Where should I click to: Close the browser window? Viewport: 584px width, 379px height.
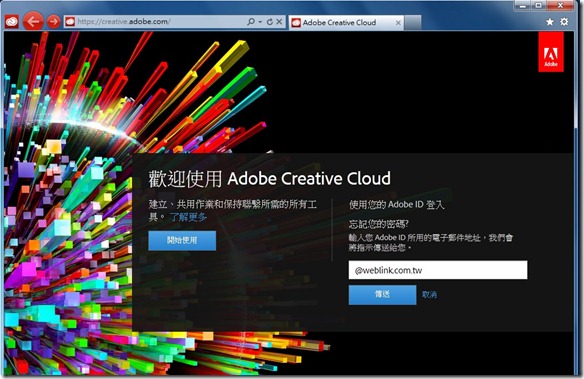(x=560, y=6)
